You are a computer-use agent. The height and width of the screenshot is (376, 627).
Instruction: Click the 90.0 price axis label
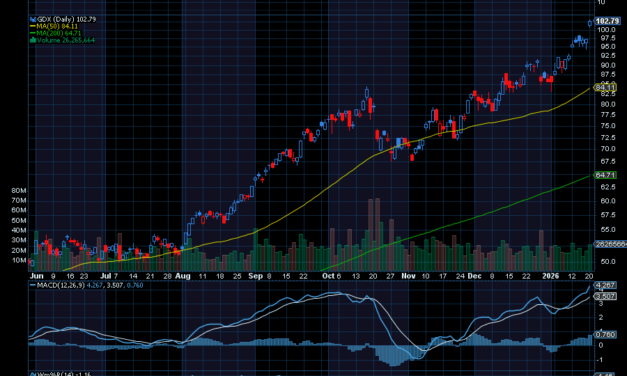coord(608,65)
